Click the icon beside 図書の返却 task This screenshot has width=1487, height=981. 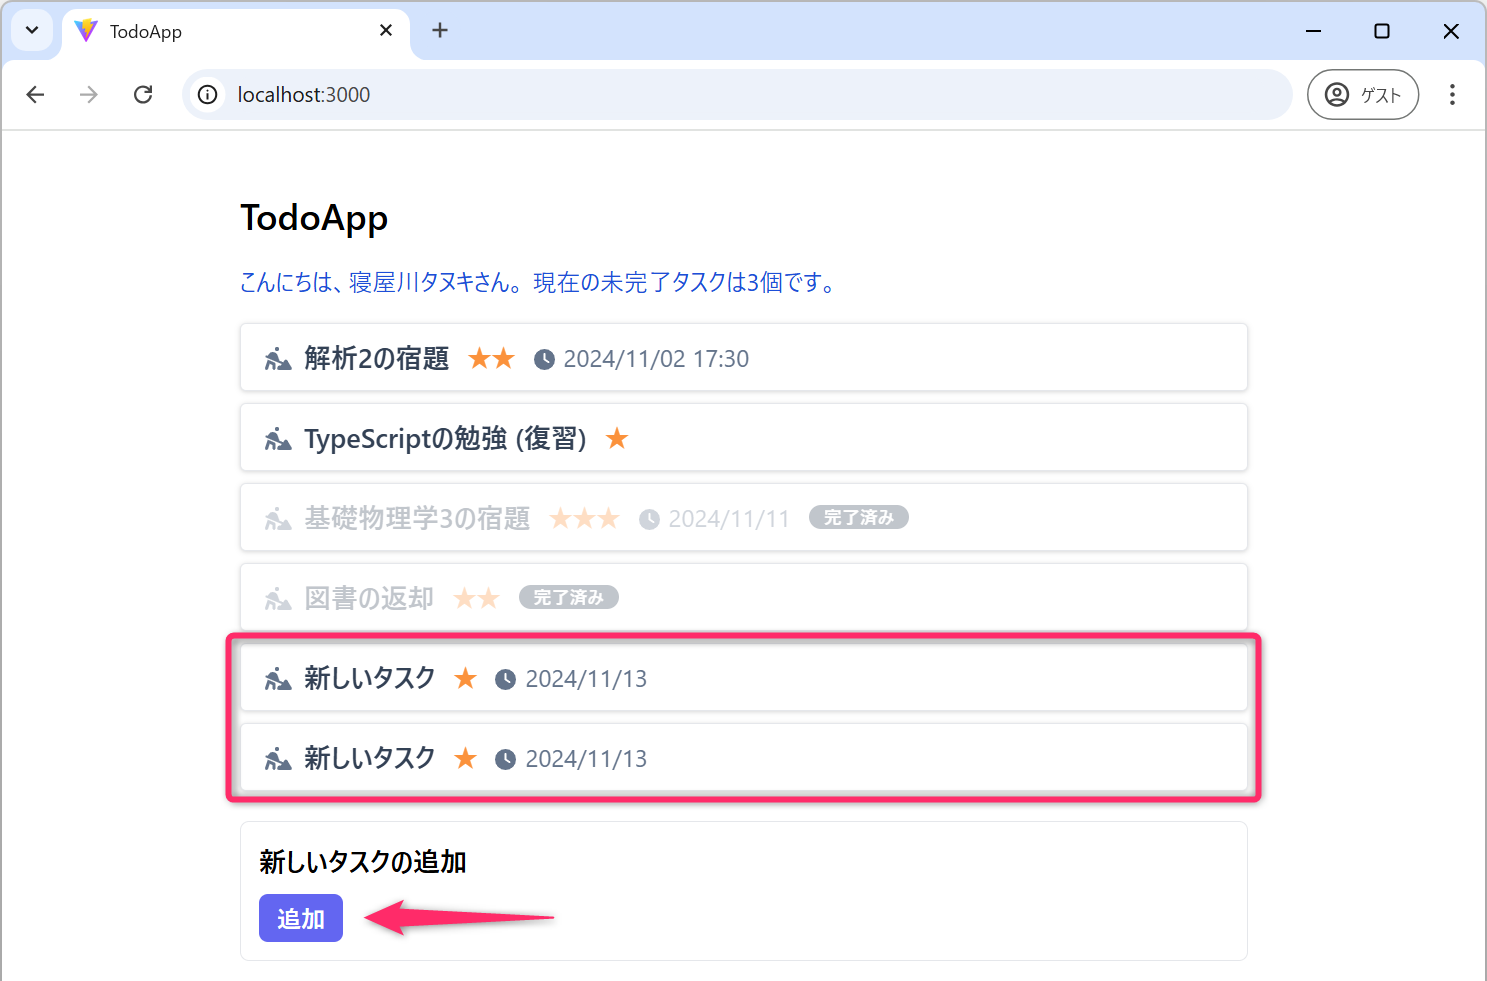point(278,599)
